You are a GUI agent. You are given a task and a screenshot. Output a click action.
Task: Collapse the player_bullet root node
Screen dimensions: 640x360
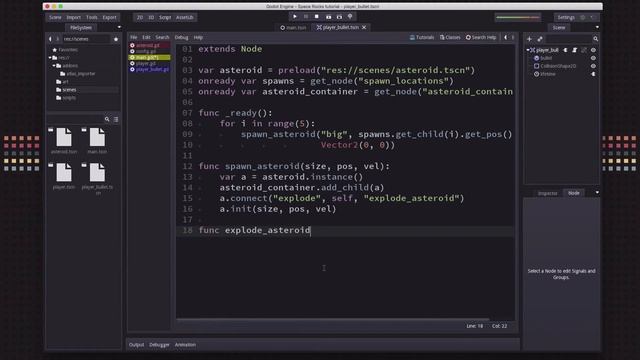point(527,50)
